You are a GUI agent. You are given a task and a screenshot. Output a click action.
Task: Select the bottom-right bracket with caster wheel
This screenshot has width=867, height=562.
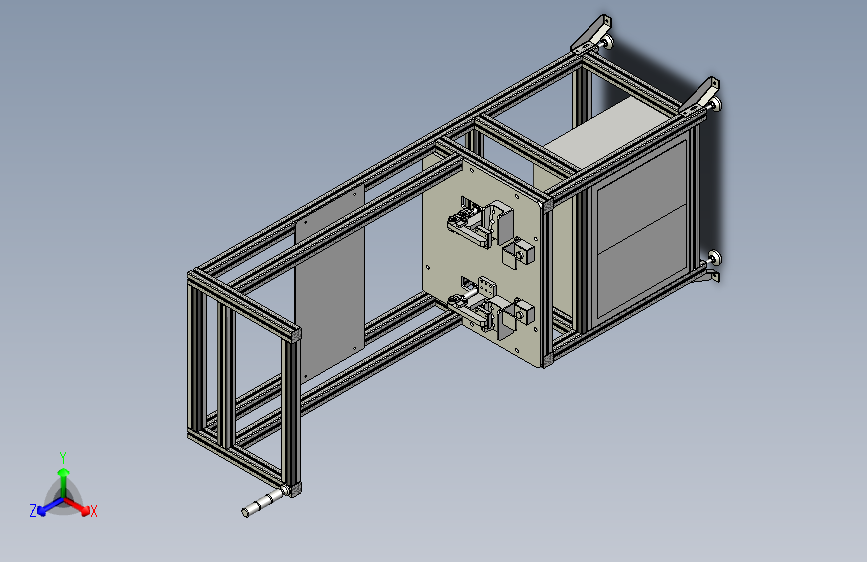[709, 267]
